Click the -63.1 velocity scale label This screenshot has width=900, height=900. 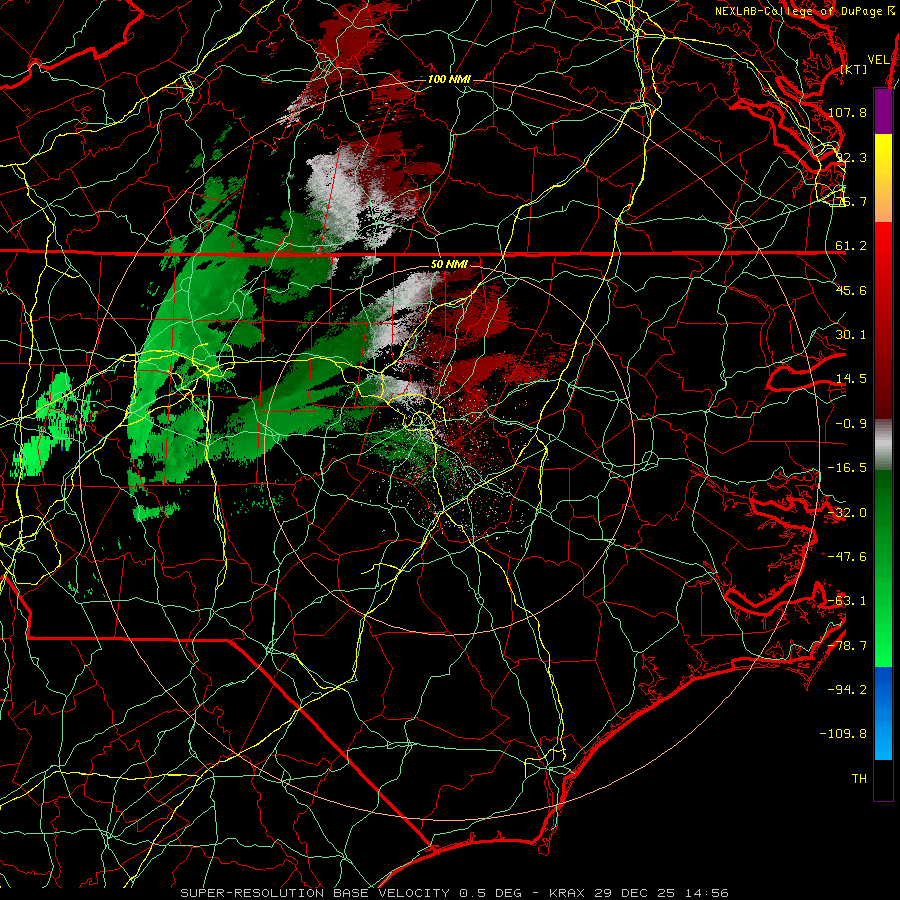tap(847, 601)
